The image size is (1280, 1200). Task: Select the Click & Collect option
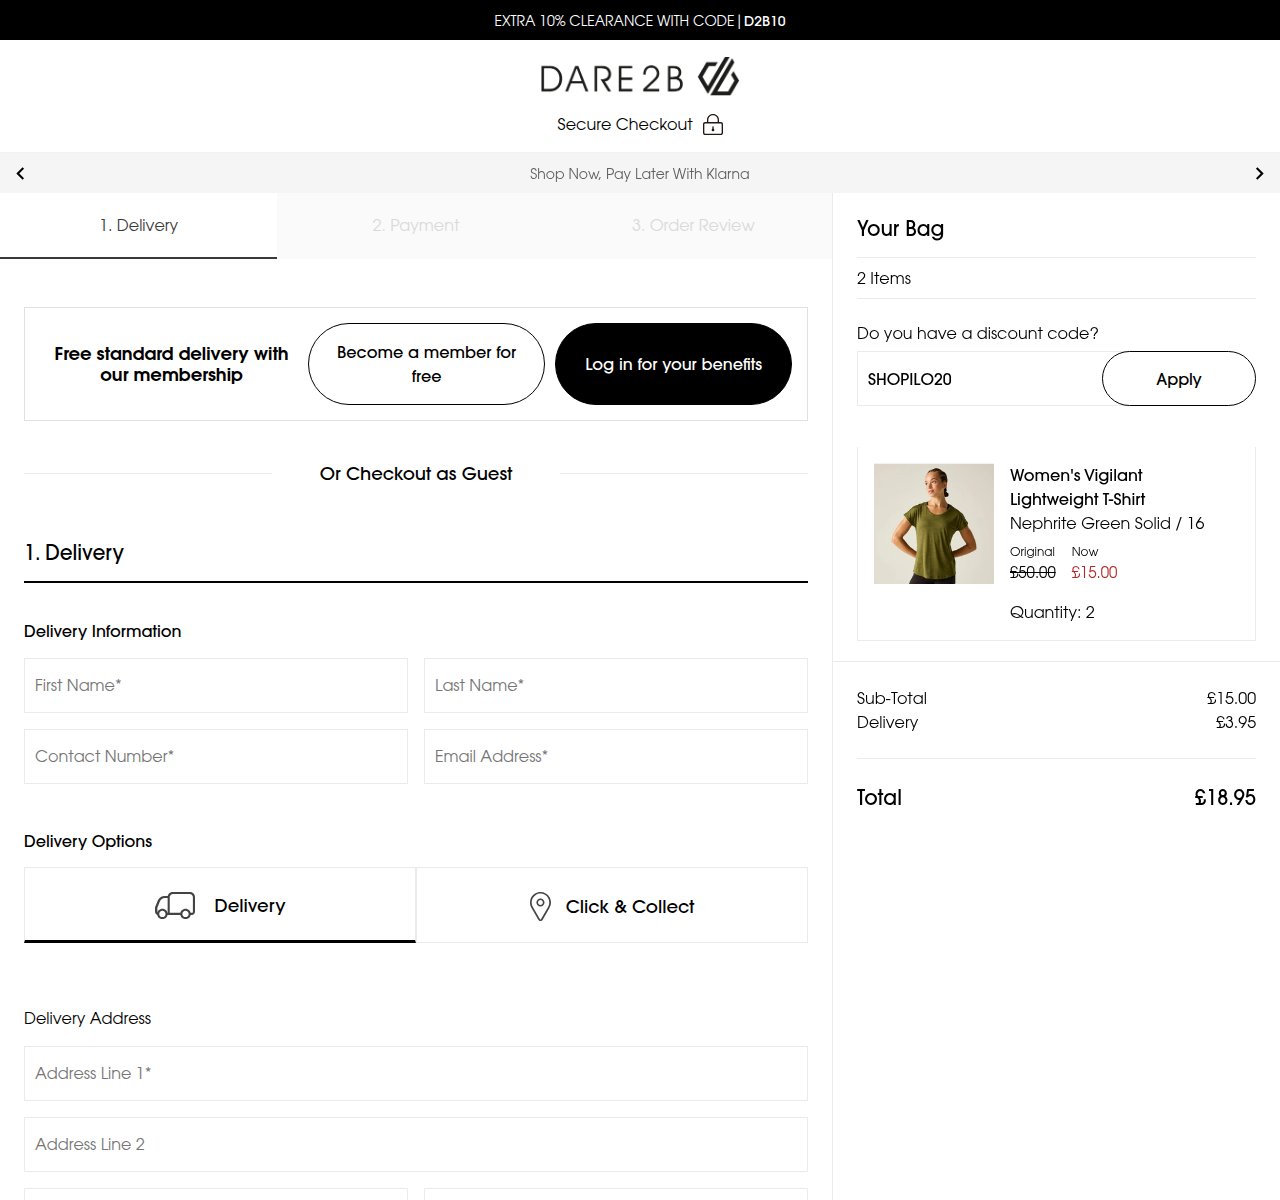point(612,905)
